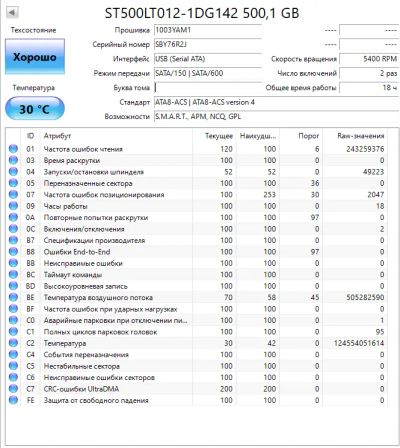Click the total work time field 18 ч

369,88
